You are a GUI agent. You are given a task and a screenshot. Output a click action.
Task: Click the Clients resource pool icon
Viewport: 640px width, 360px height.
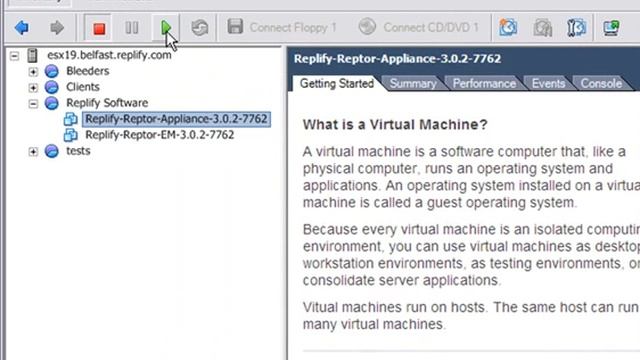tap(51, 87)
